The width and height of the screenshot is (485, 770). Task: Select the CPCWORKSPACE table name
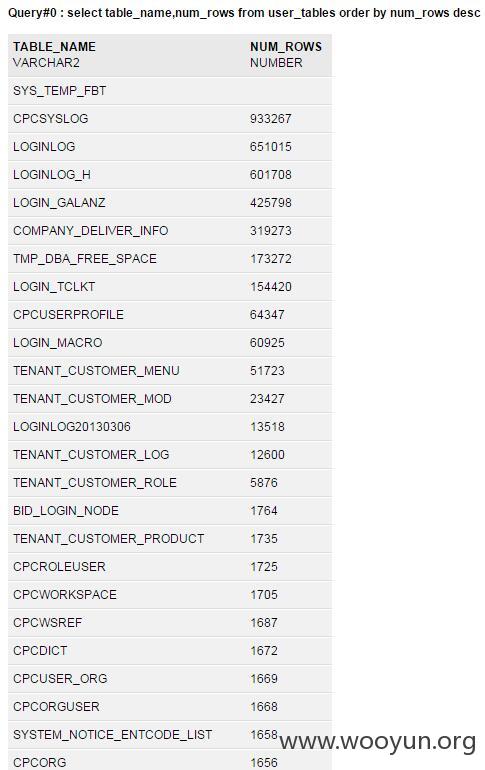pyautogui.click(x=65, y=594)
